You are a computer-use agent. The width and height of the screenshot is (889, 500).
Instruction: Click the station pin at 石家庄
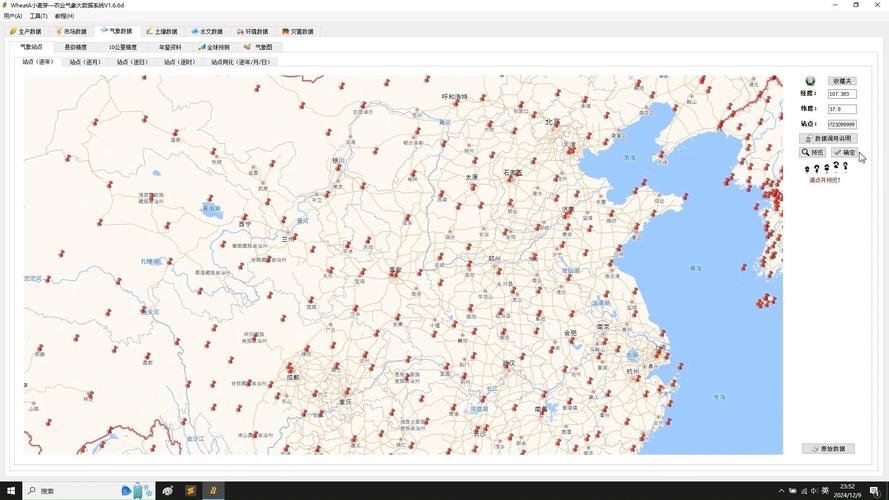pos(509,179)
